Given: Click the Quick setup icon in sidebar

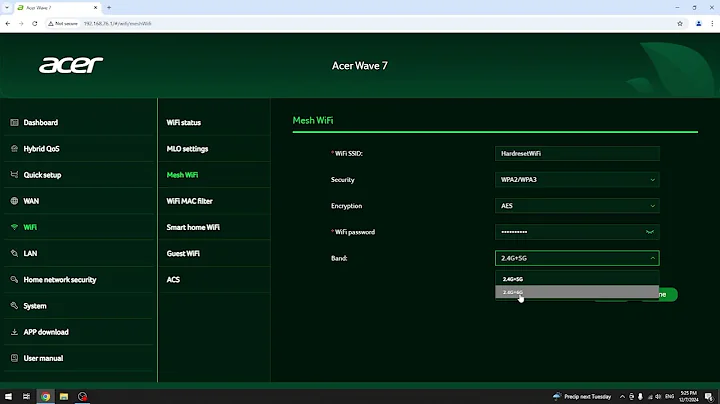Looking at the screenshot, I should pyautogui.click(x=14, y=175).
